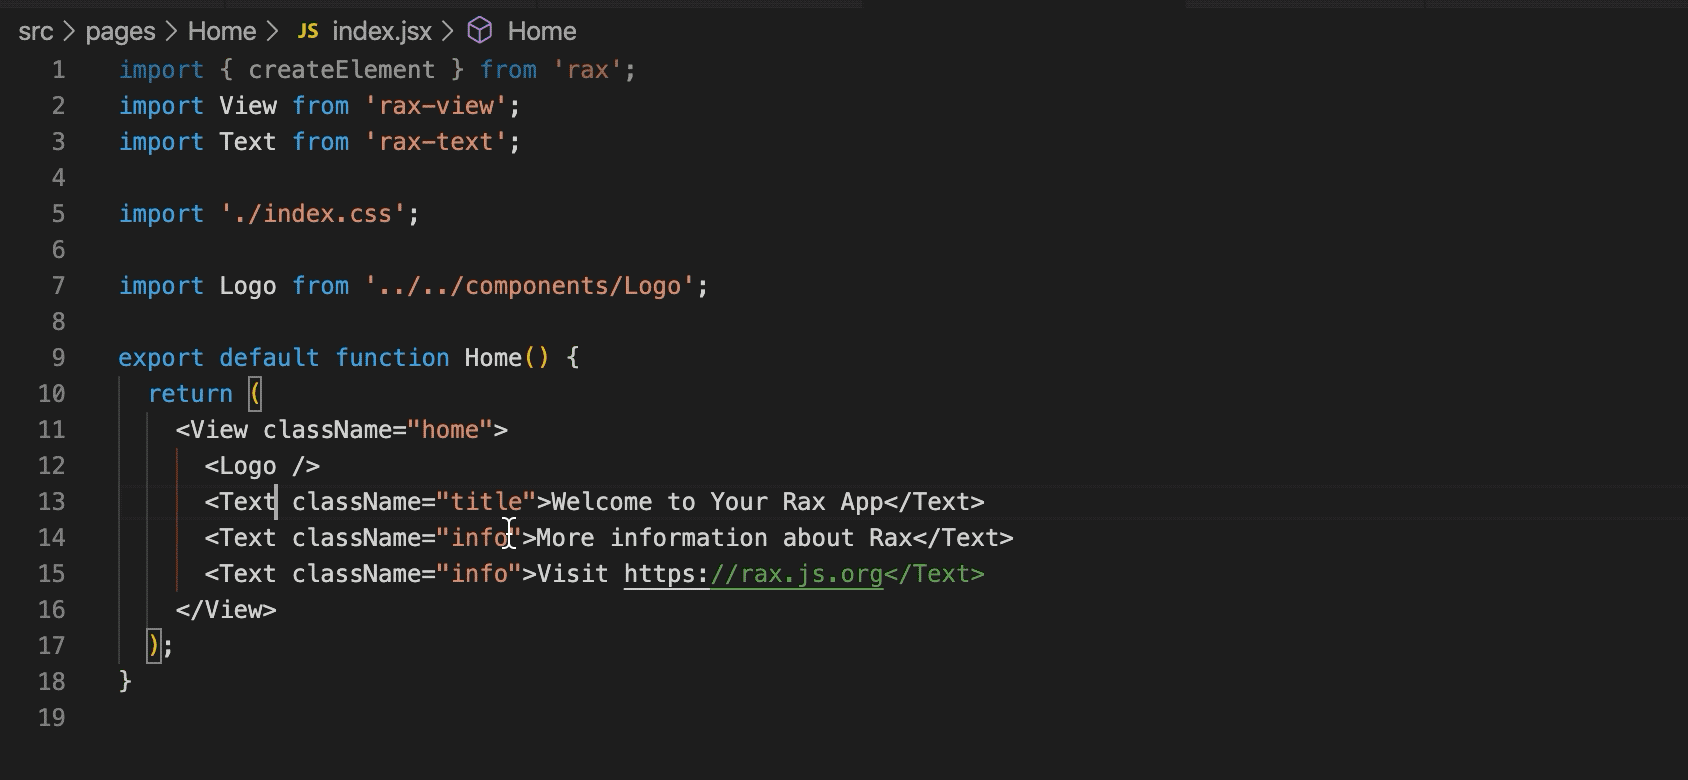Screen dimensions: 1688x780
Task: Select line number 9 in the gutter
Action: coord(58,358)
